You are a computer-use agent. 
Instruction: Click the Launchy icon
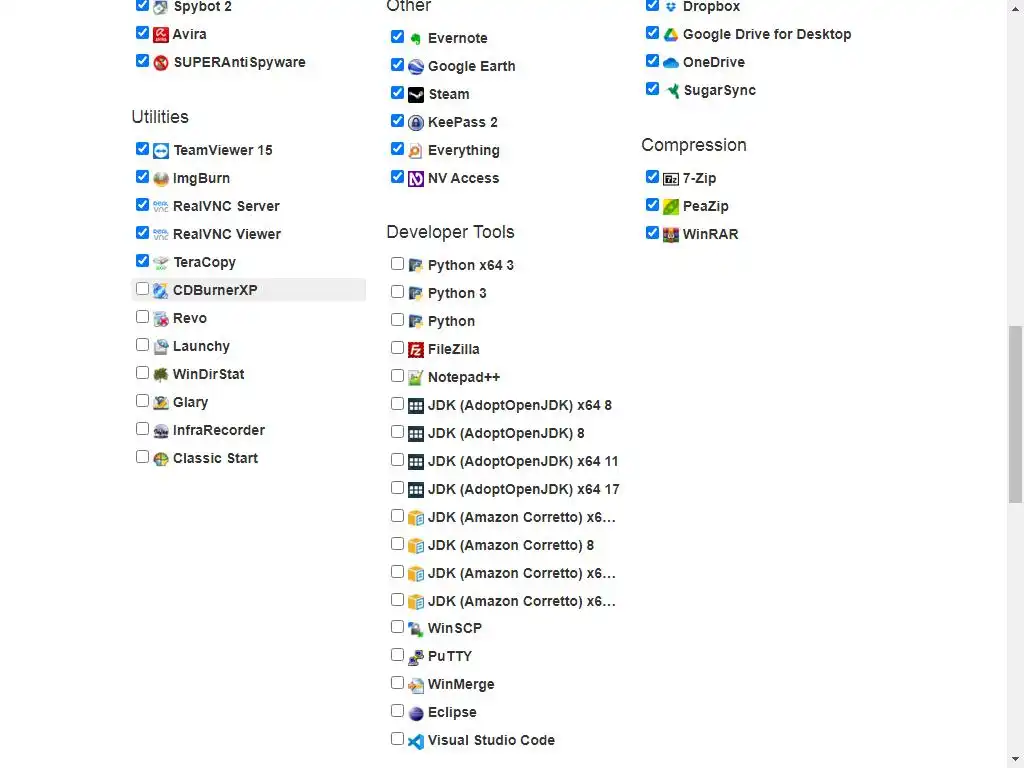click(161, 347)
